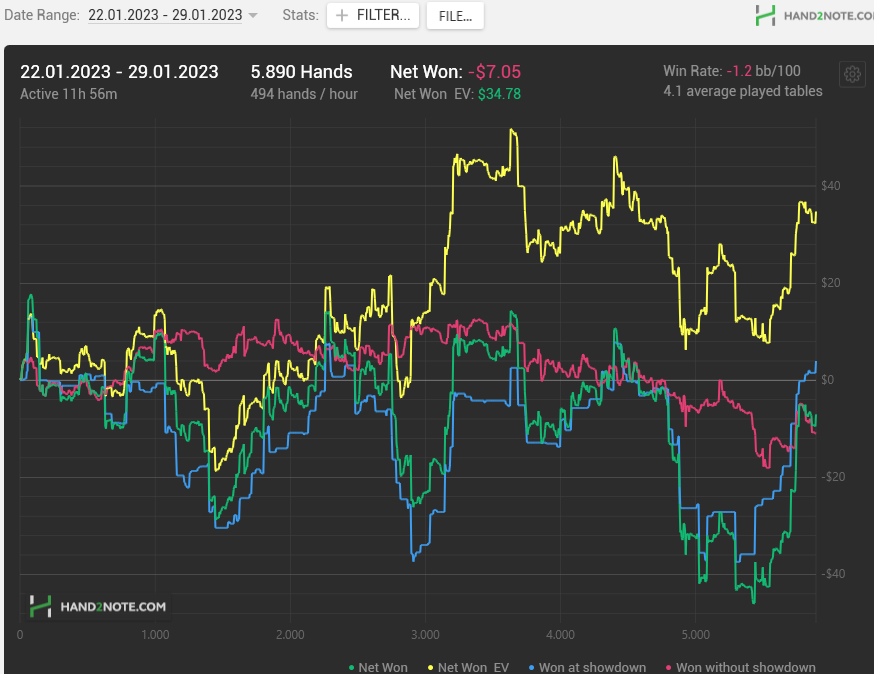Click the 0 x-axis origin label
Image resolution: width=874 pixels, height=674 pixels.
click(x=20, y=634)
